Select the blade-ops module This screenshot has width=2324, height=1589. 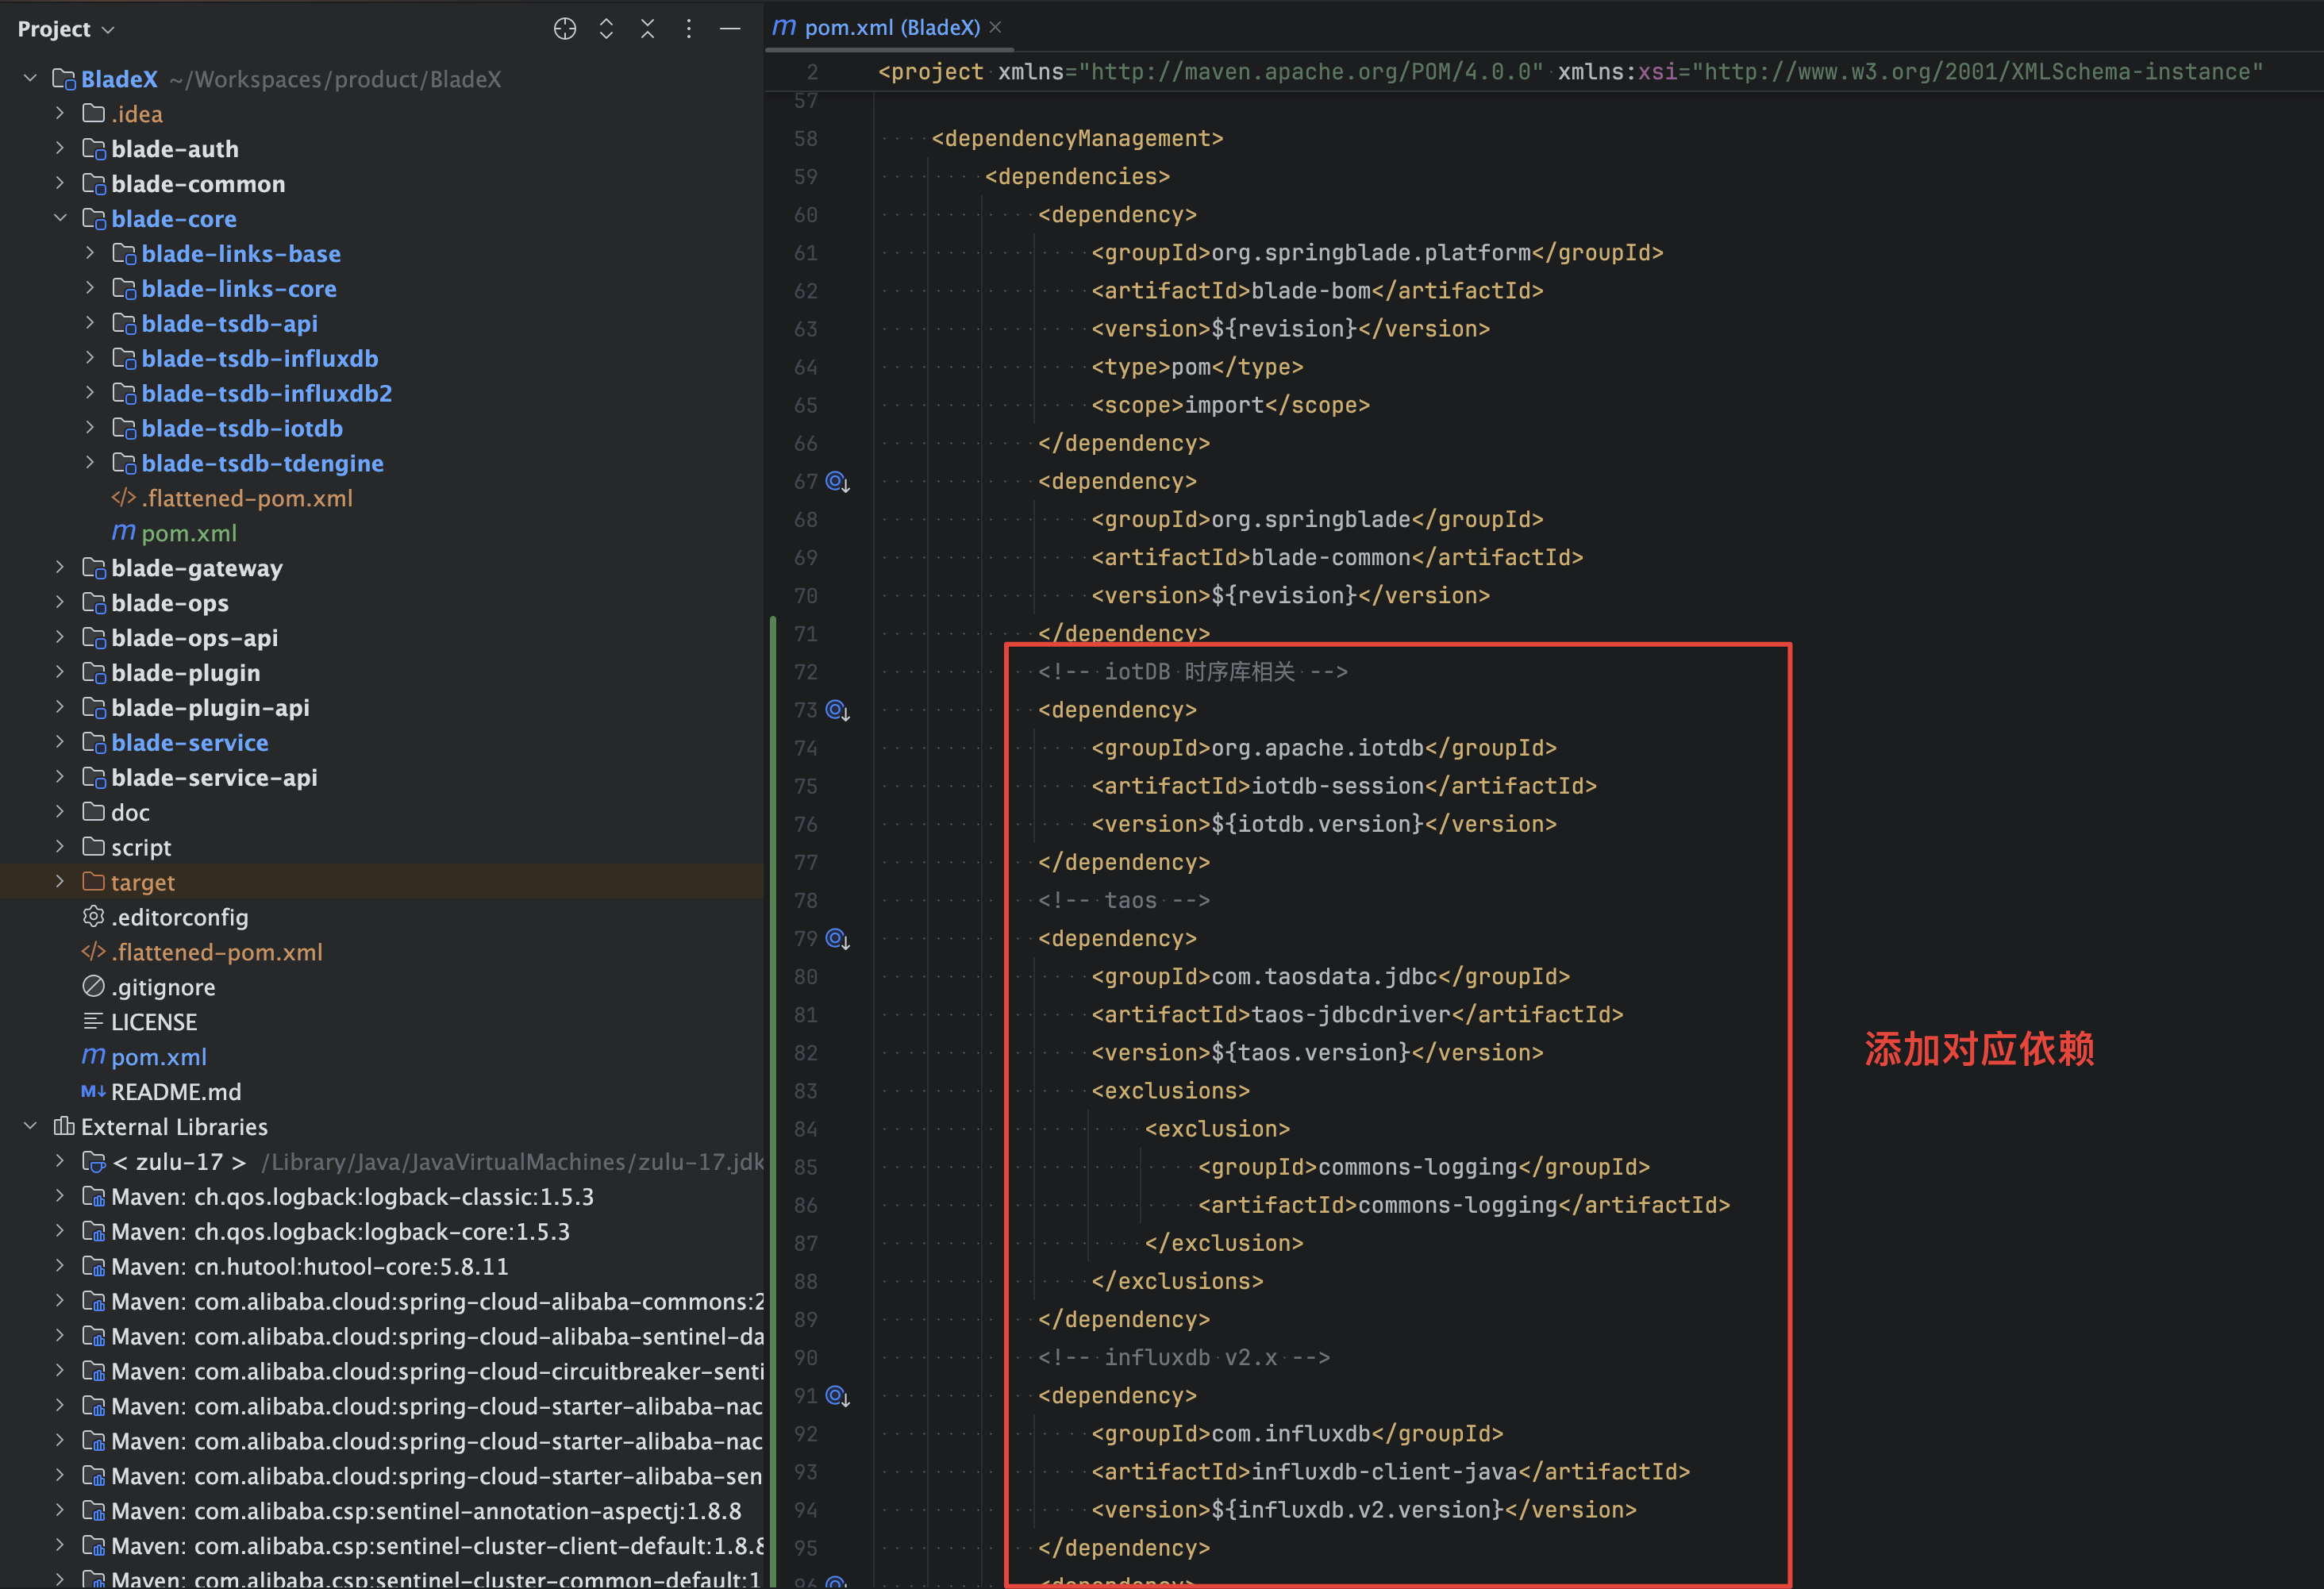pyautogui.click(x=170, y=603)
